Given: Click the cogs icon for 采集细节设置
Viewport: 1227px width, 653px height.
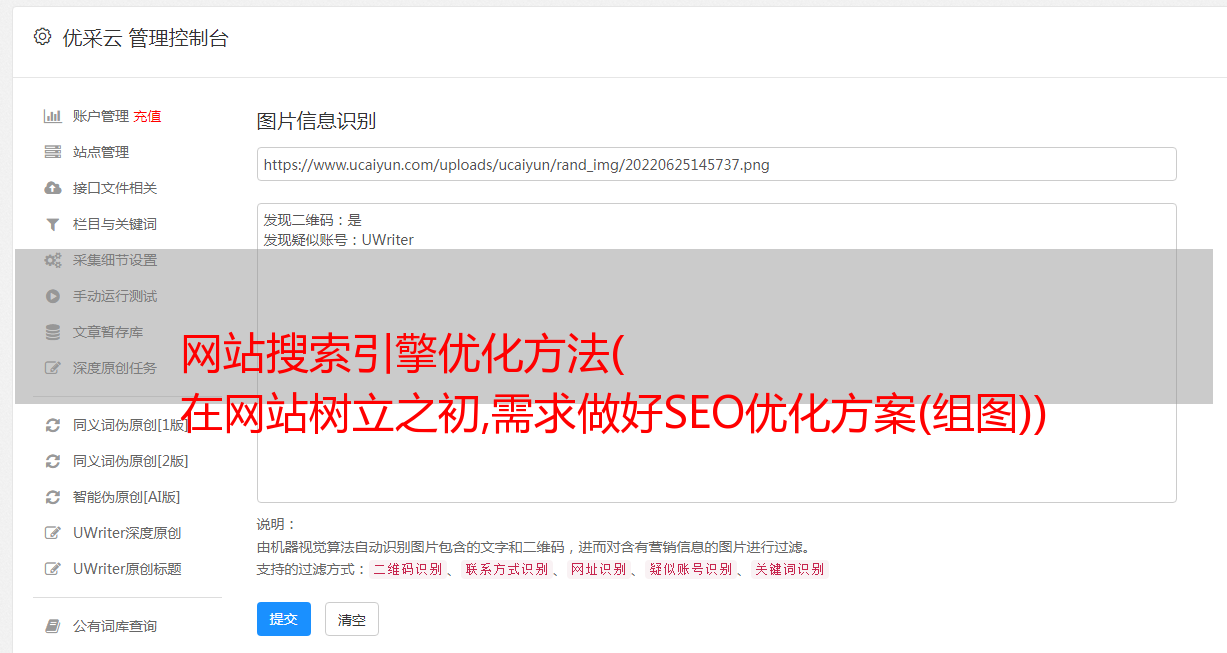Looking at the screenshot, I should (53, 260).
